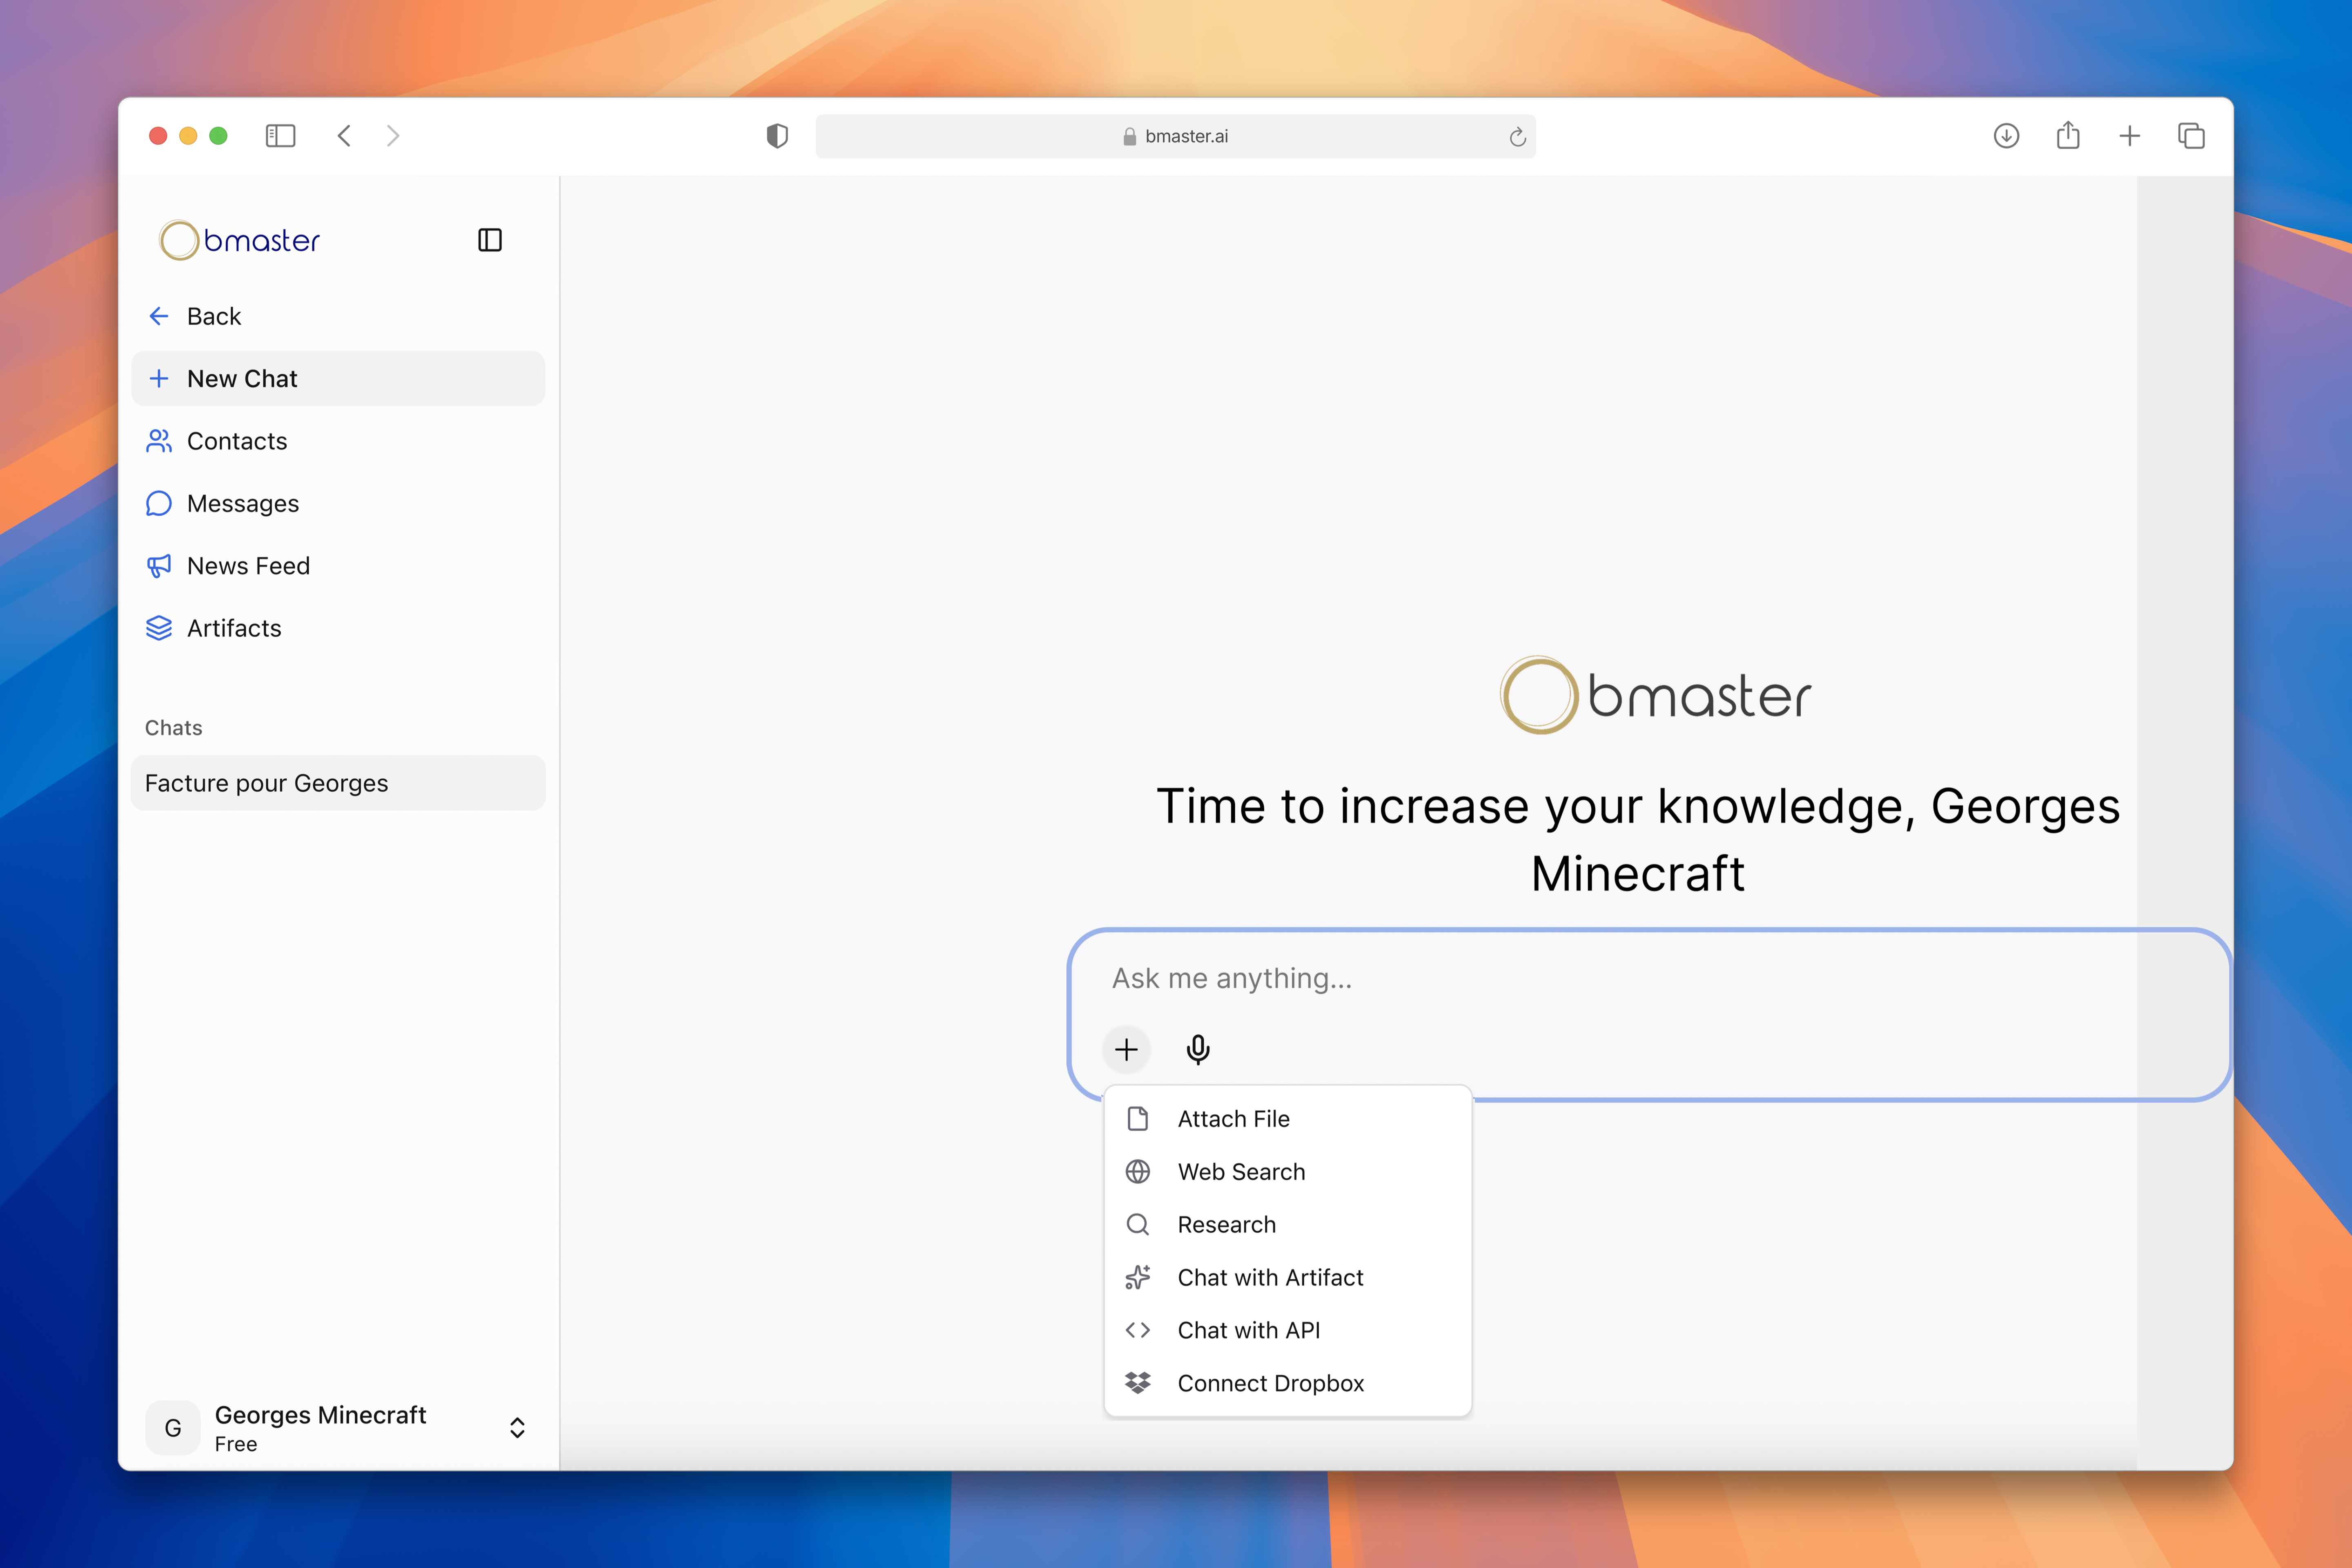Expand Georges Minecraft account switcher
The image size is (2352, 1568).
[517, 1427]
